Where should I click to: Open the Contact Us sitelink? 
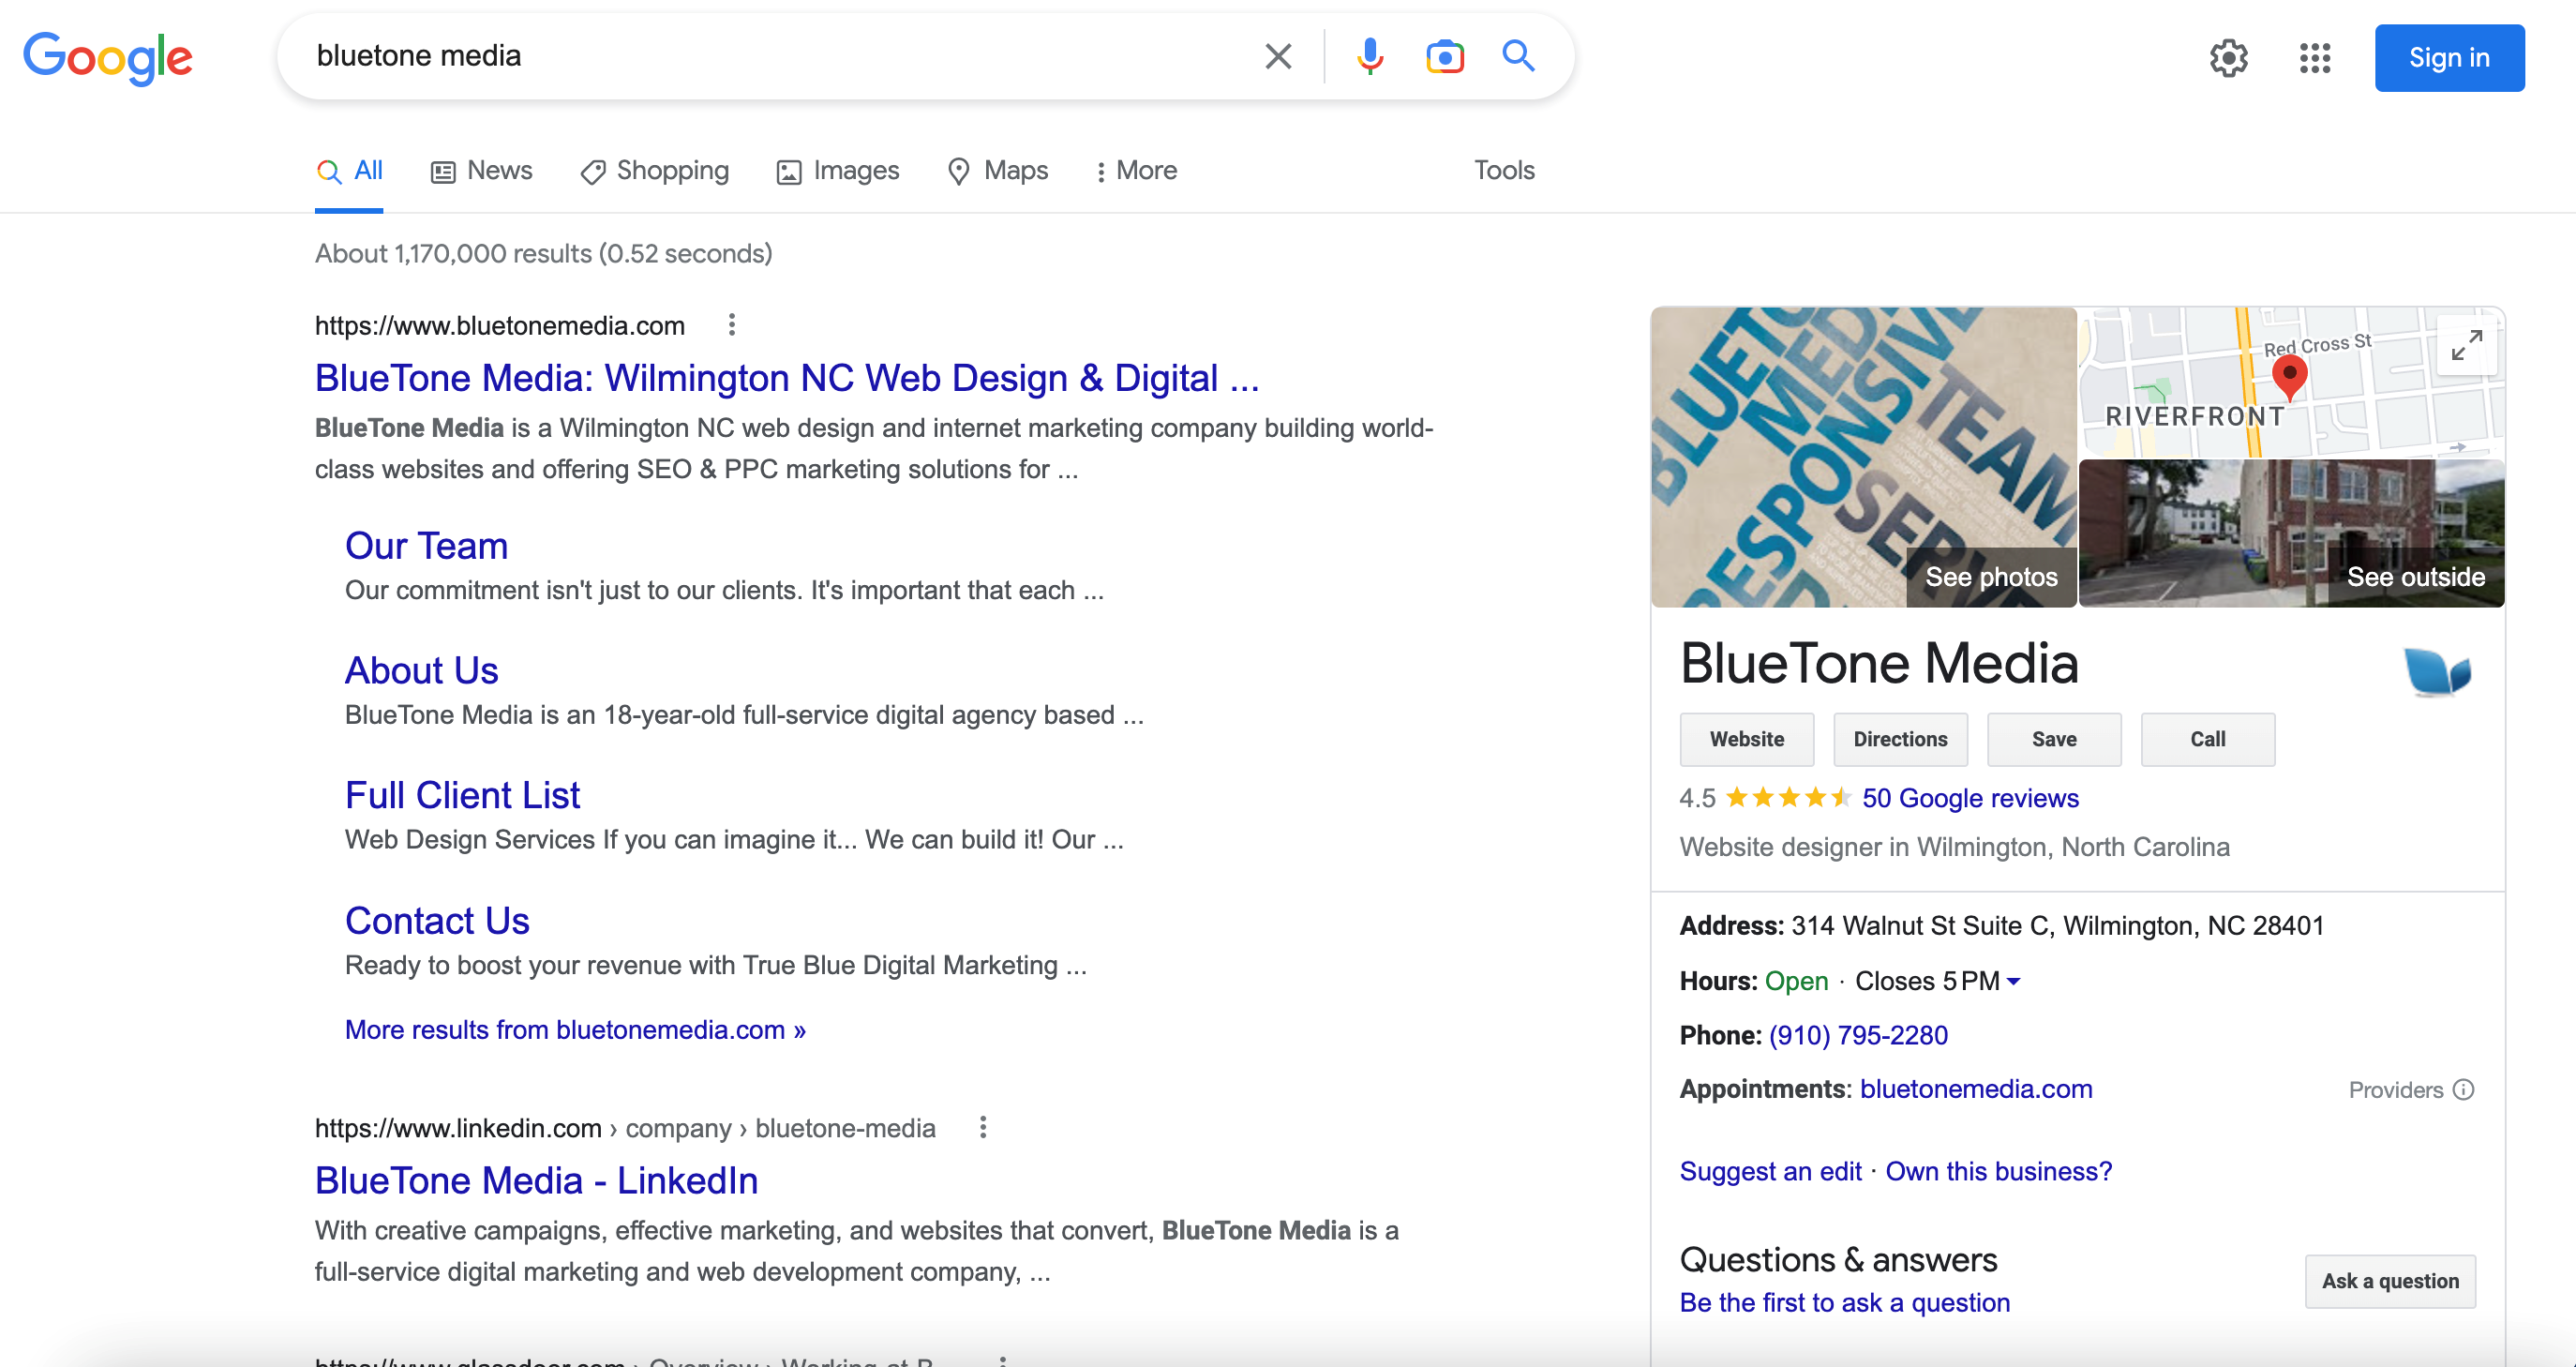click(438, 921)
